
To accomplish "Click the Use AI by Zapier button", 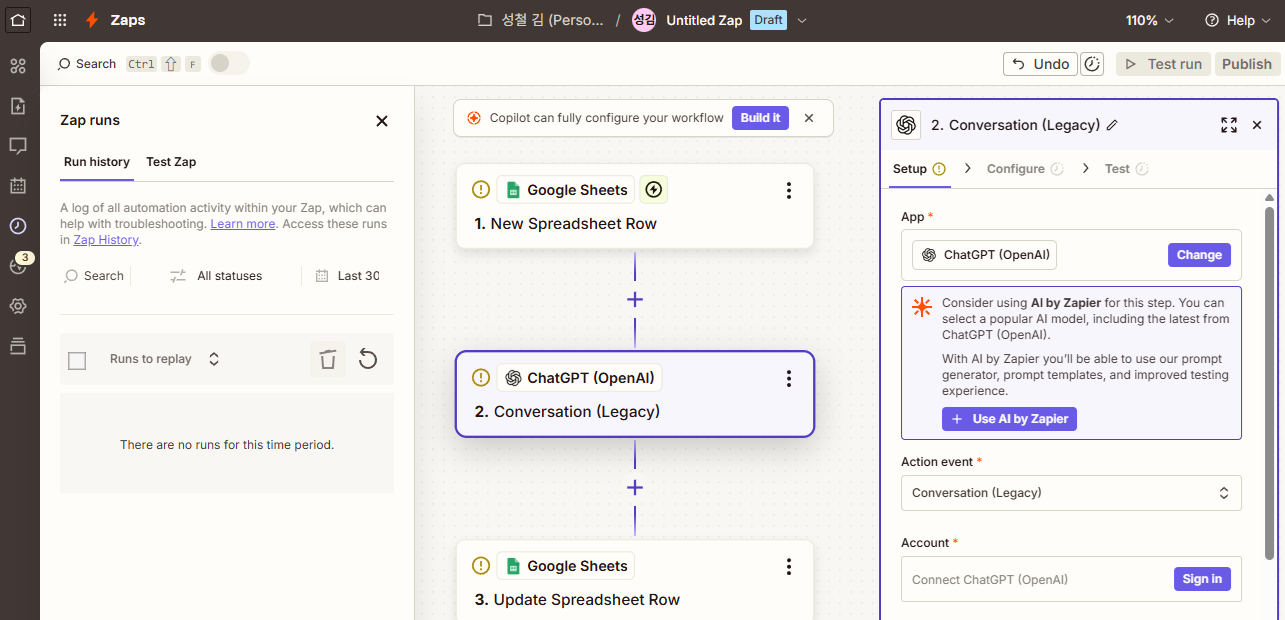I will (x=1009, y=419).
